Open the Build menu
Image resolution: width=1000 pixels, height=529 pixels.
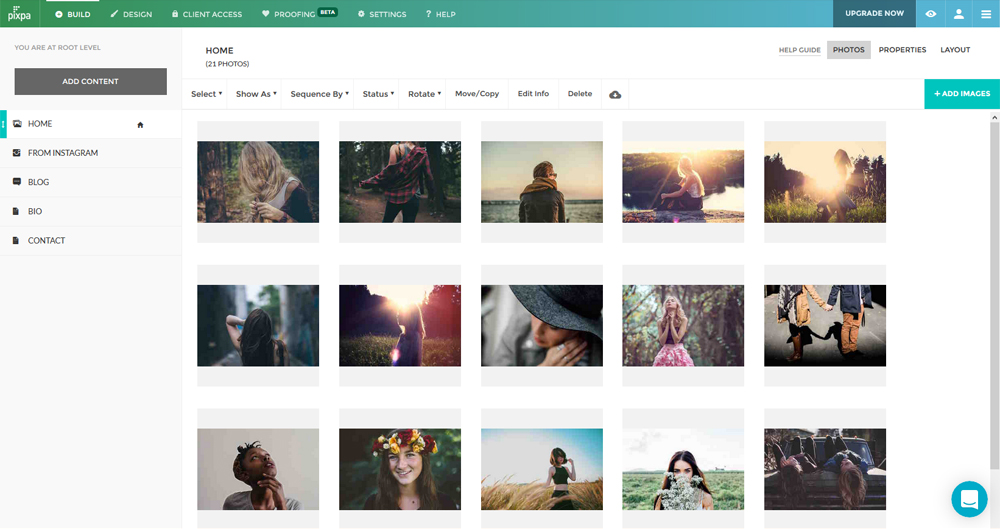73,14
